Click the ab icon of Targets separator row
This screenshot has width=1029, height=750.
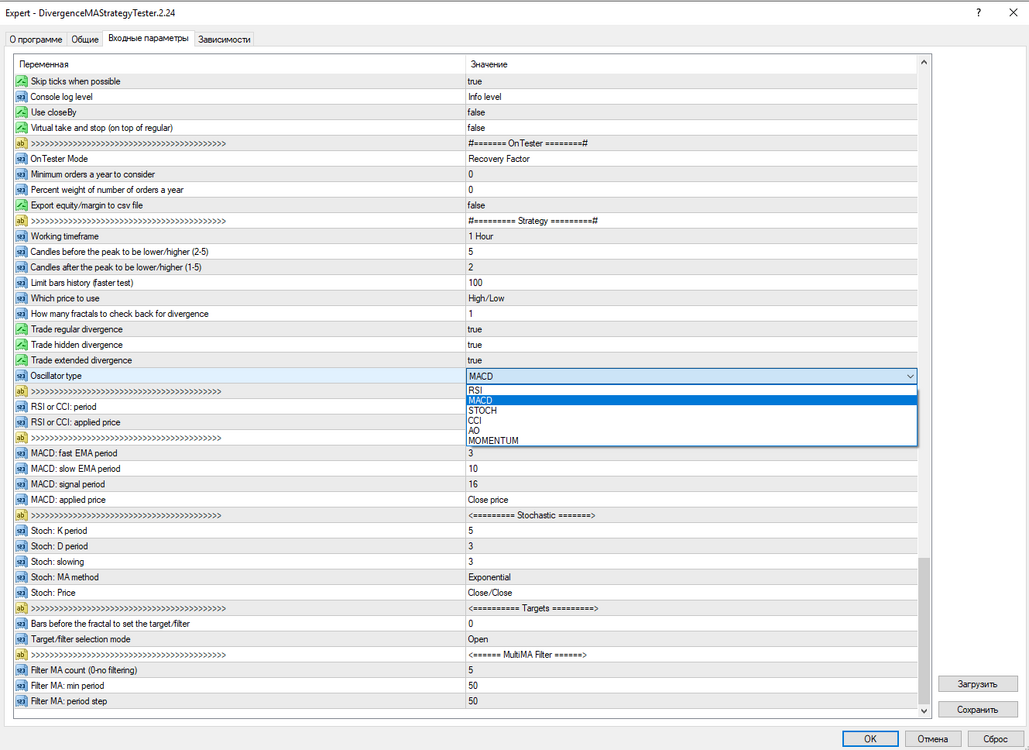[x=22, y=609]
